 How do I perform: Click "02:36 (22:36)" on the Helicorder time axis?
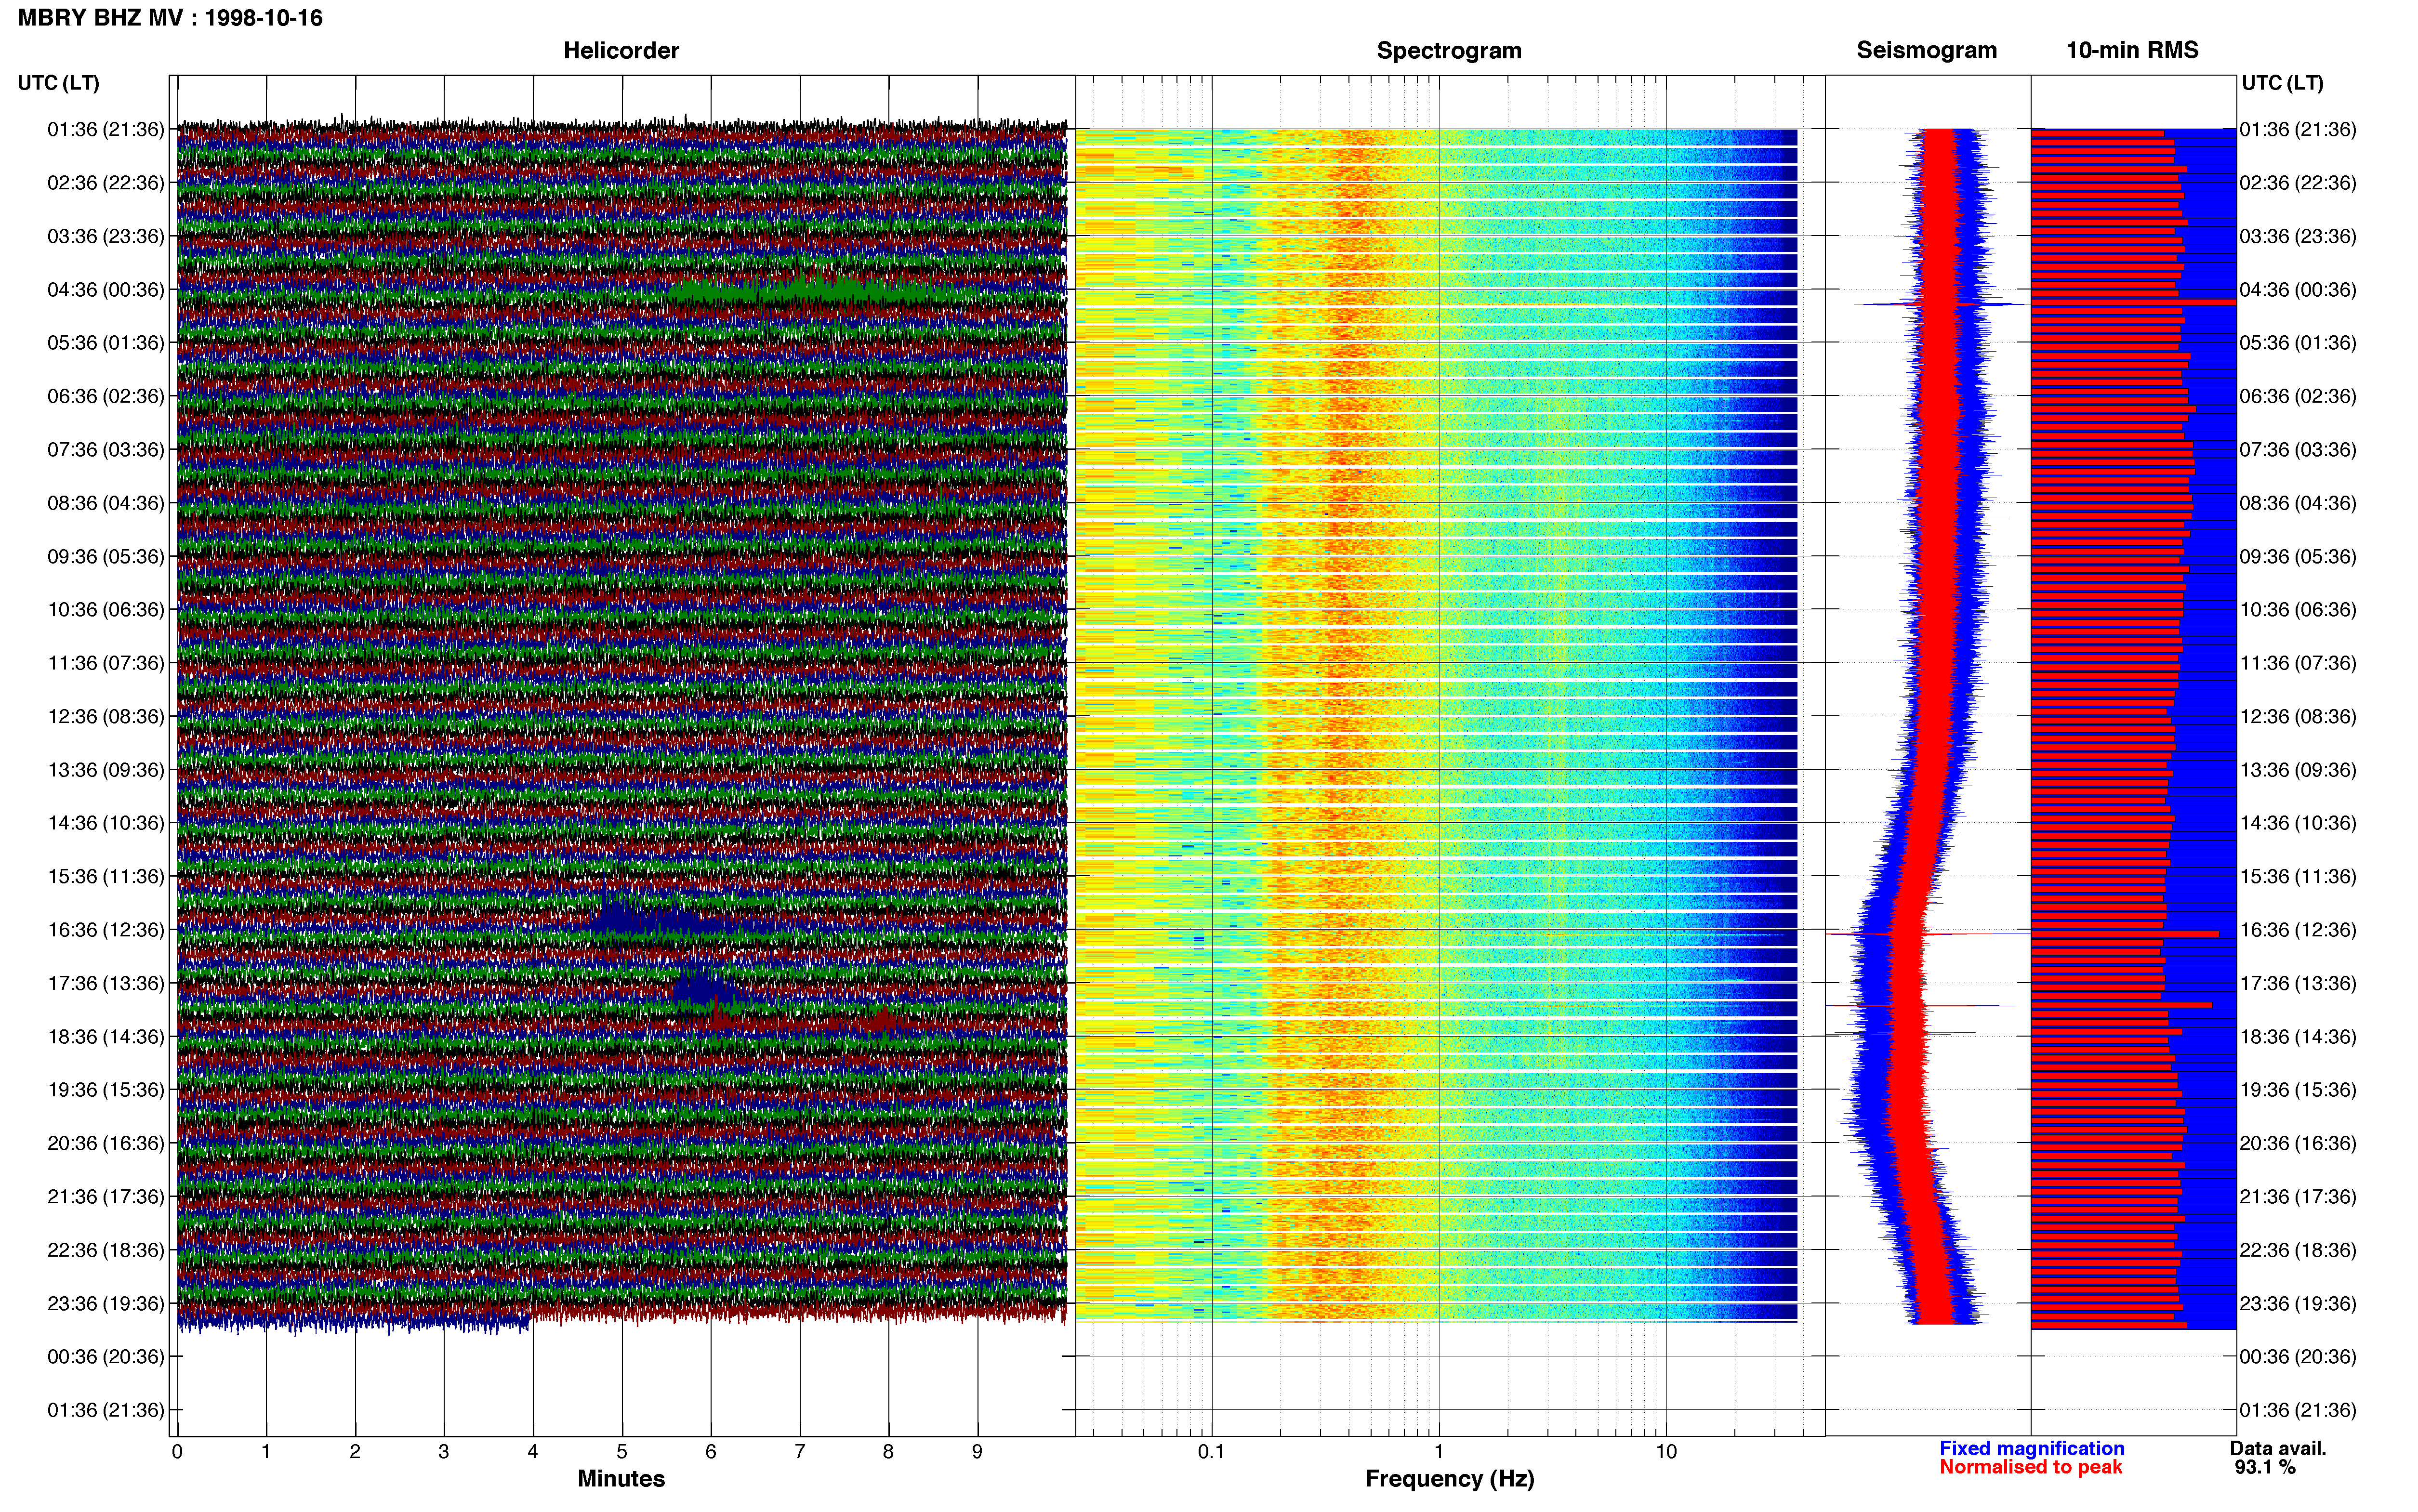click(105, 183)
